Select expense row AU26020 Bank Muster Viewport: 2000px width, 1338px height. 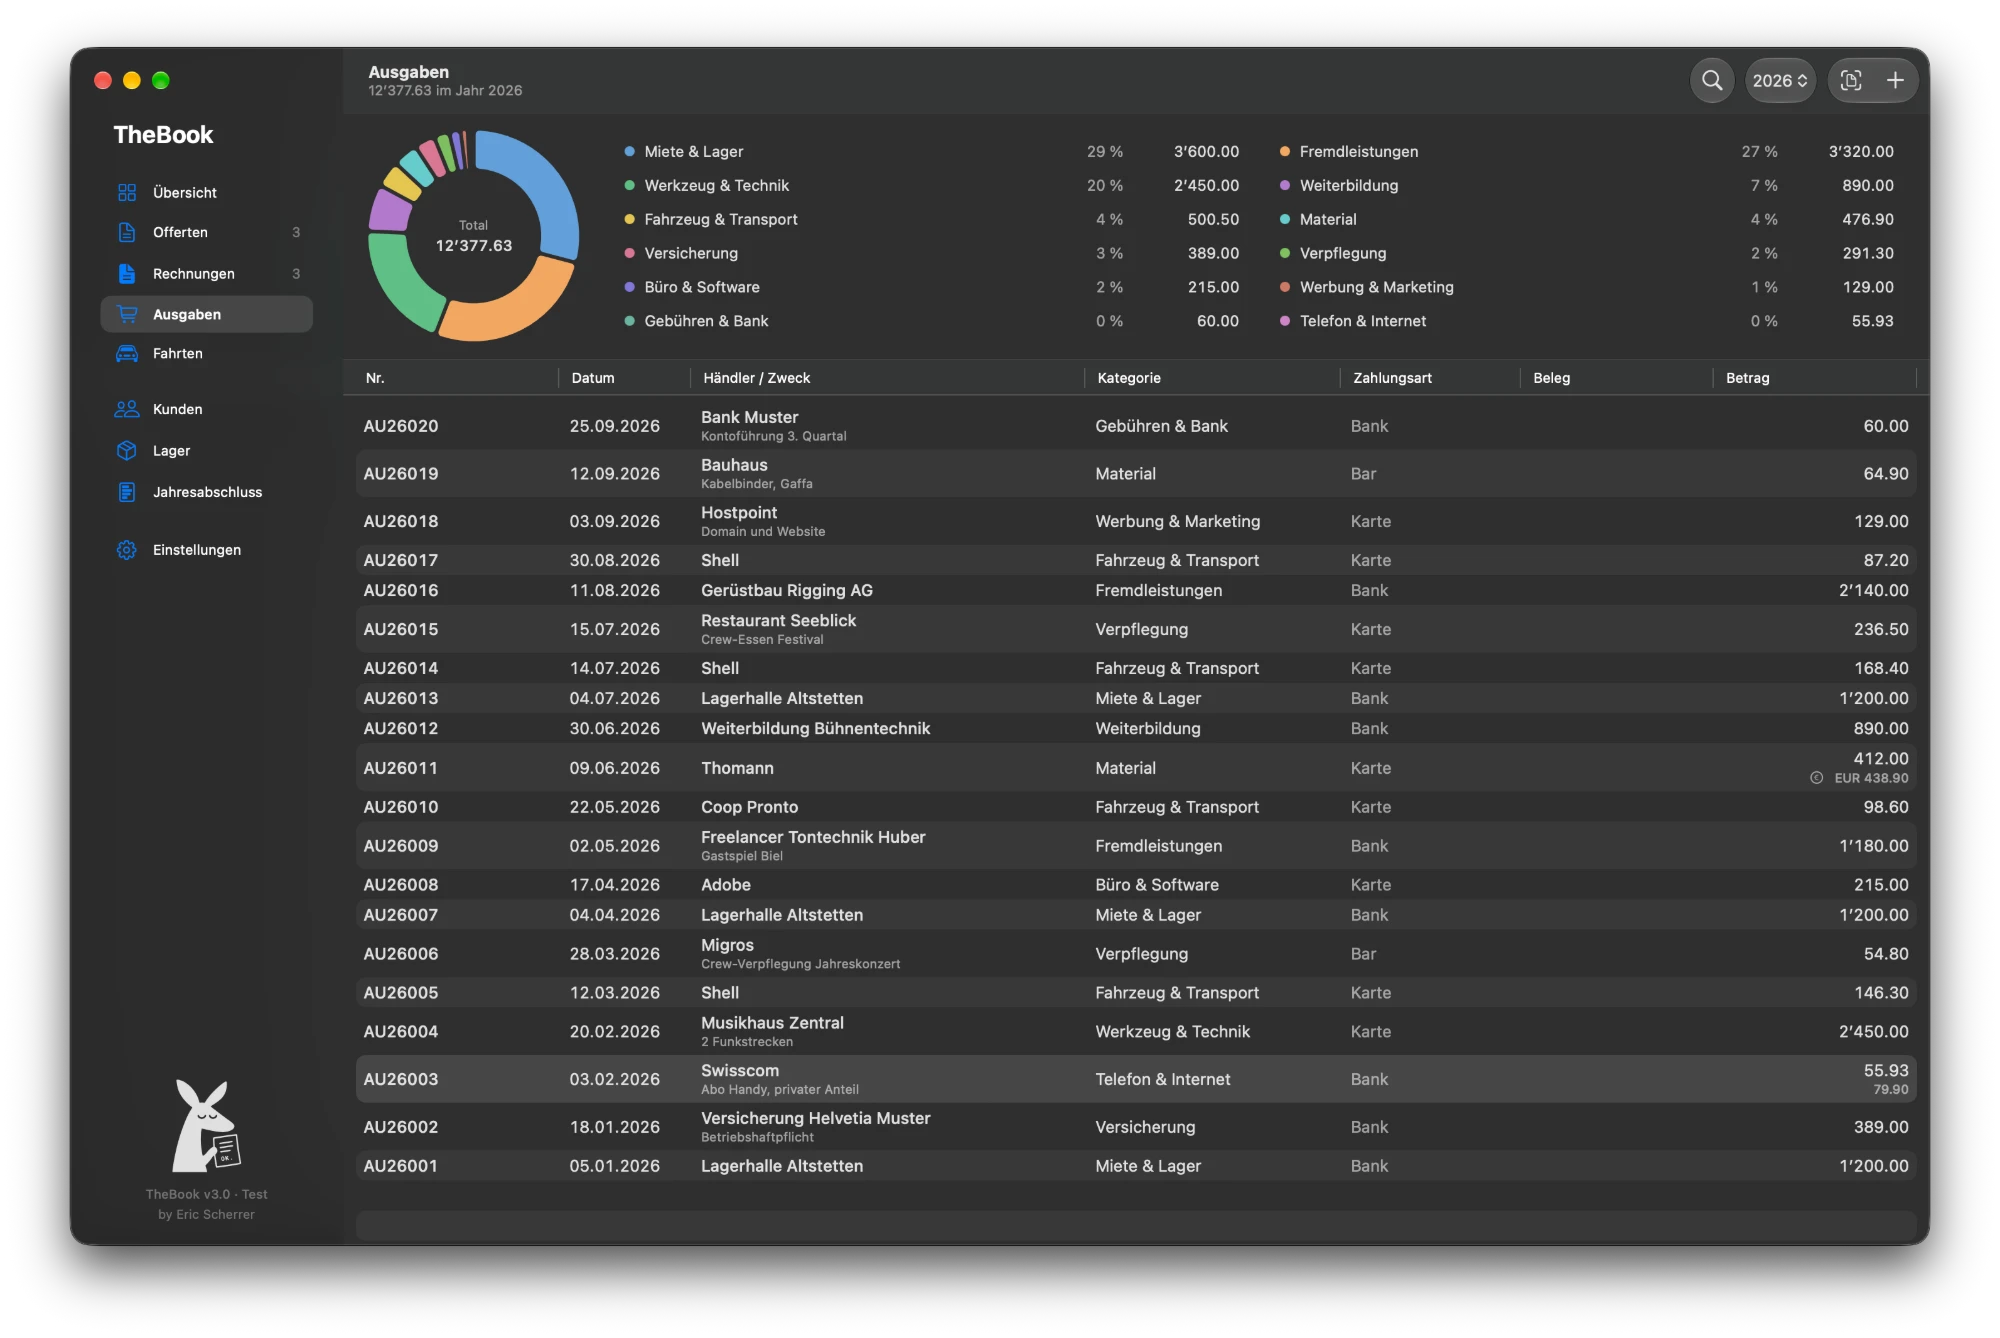tap(1136, 426)
